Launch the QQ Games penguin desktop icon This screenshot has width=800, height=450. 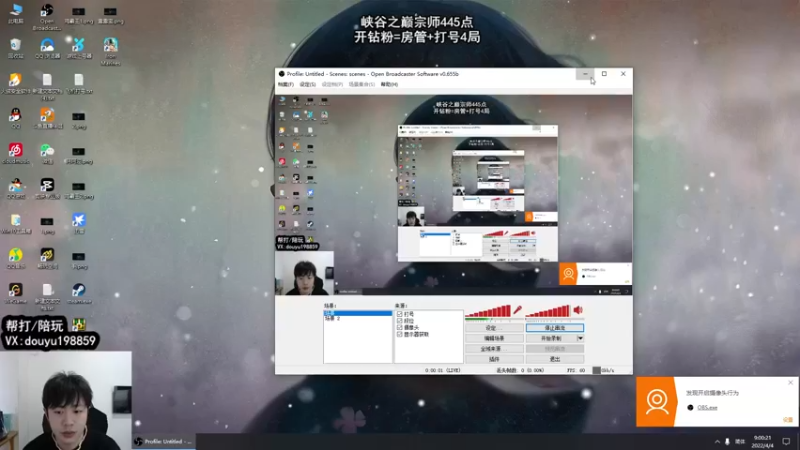[15, 188]
